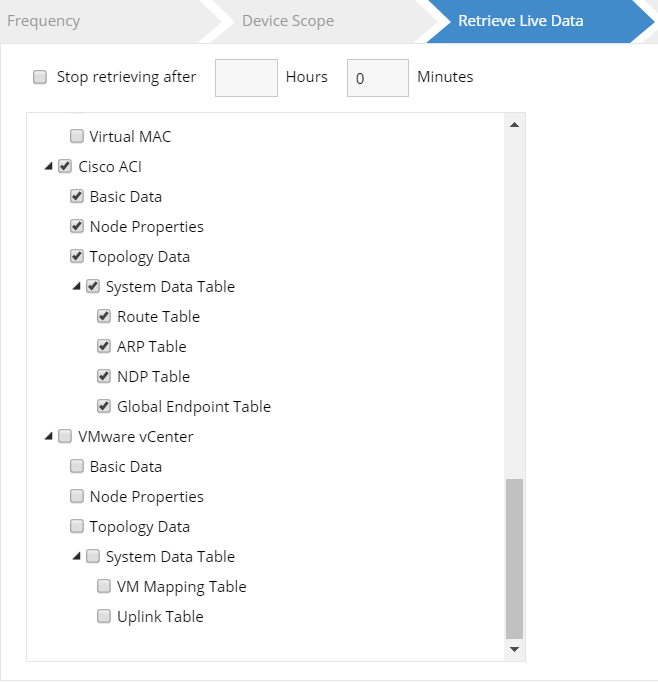The height and width of the screenshot is (683, 658).
Task: Check the VMware vCenter checkbox
Action: pos(65,436)
